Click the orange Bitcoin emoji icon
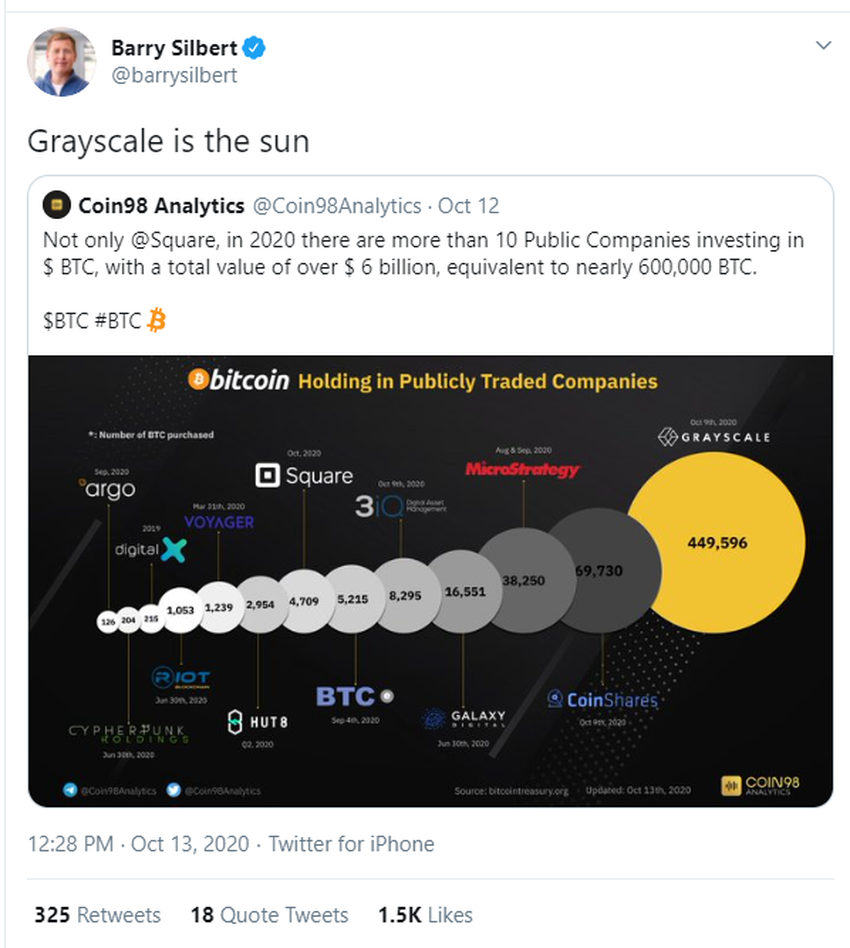Image resolution: width=850 pixels, height=948 pixels. [x=156, y=320]
